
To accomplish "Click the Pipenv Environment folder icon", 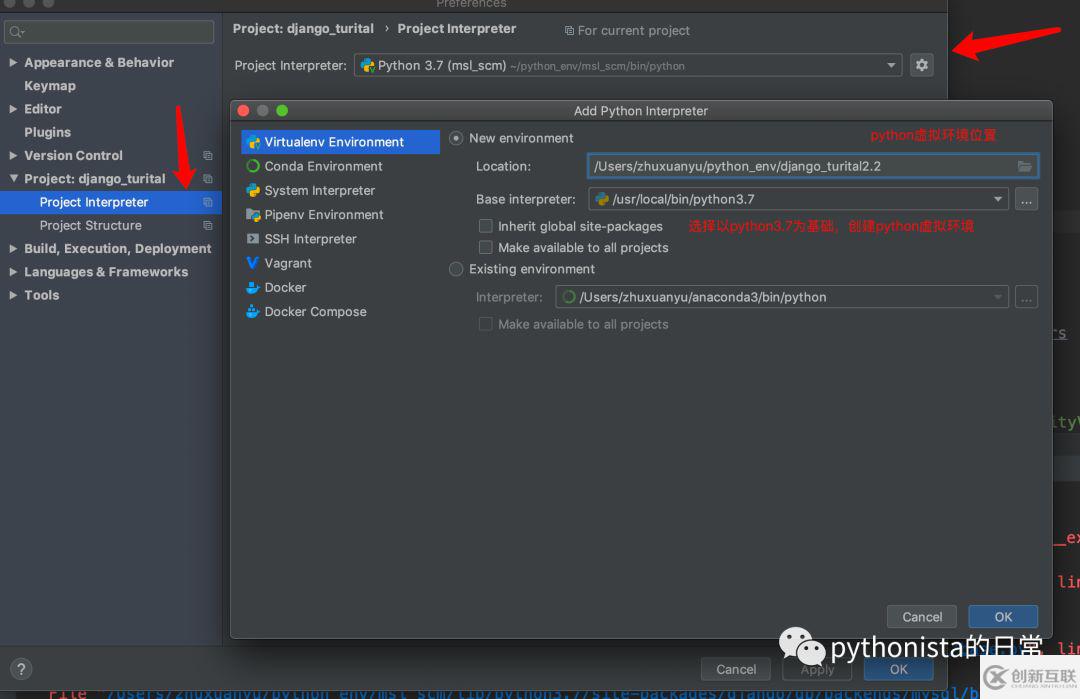I will pos(253,215).
